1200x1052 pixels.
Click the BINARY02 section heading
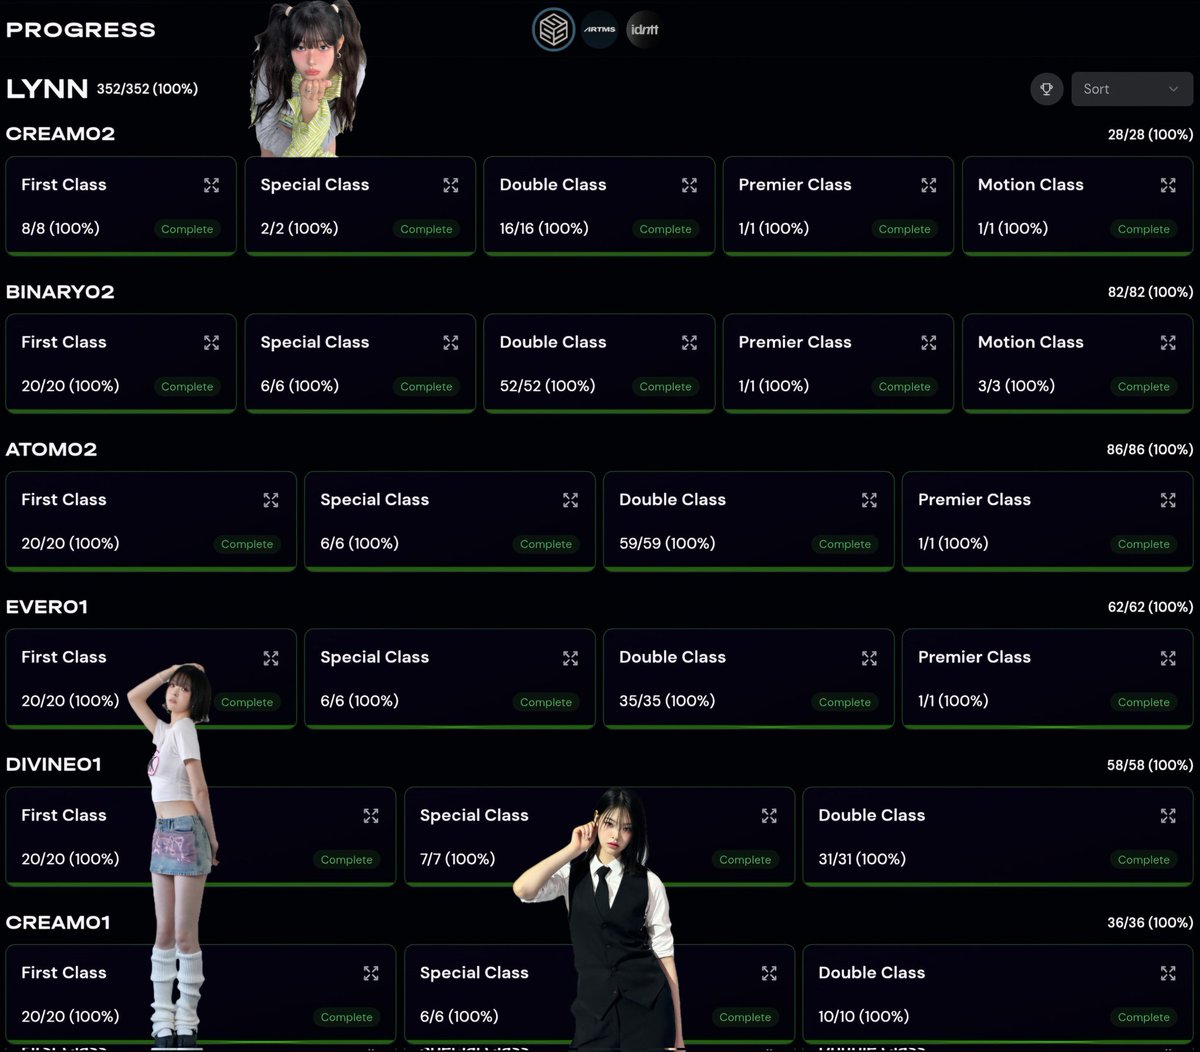click(x=60, y=292)
